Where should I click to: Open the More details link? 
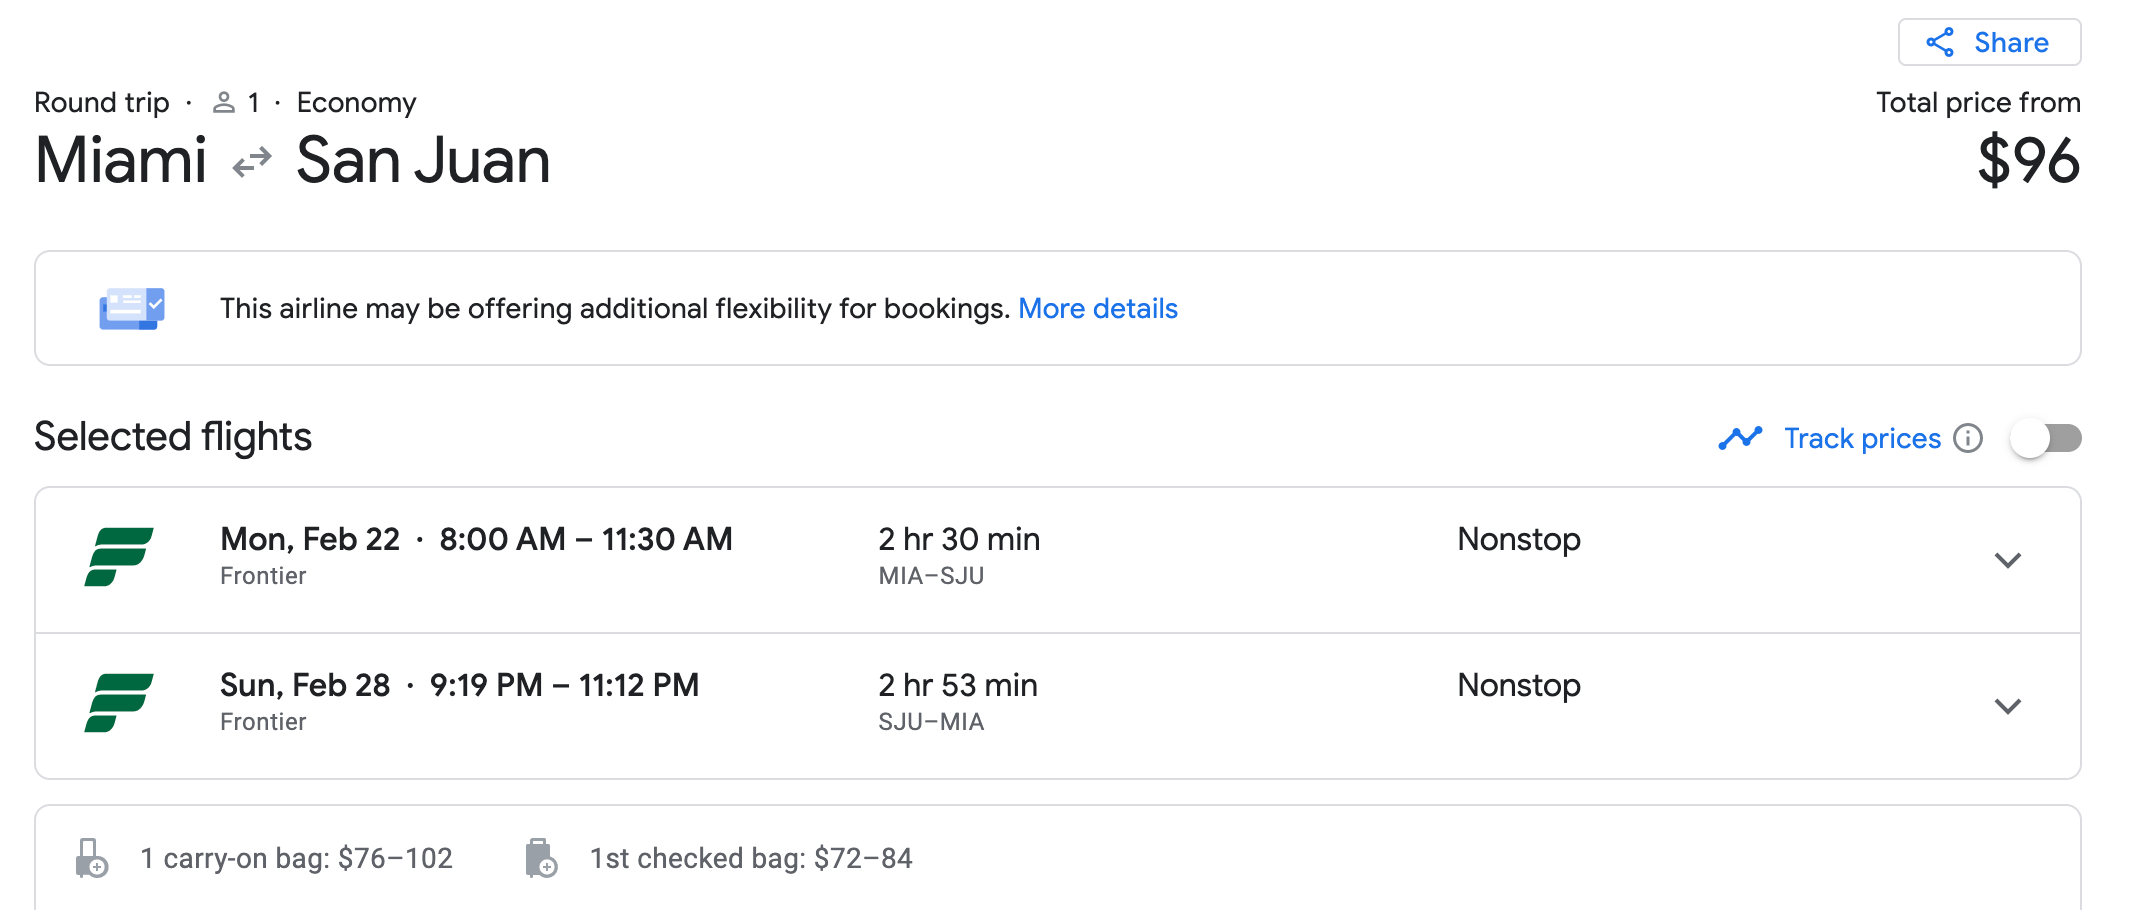pos(1098,308)
